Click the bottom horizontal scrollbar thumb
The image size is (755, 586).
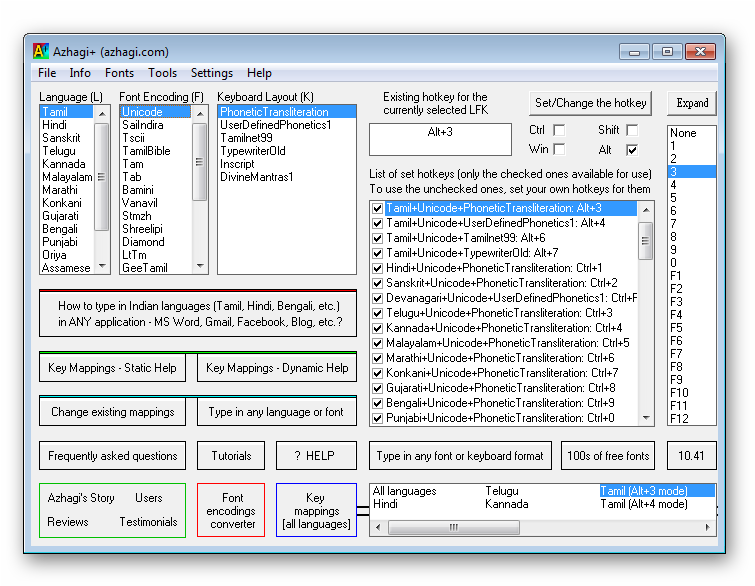(x=454, y=527)
